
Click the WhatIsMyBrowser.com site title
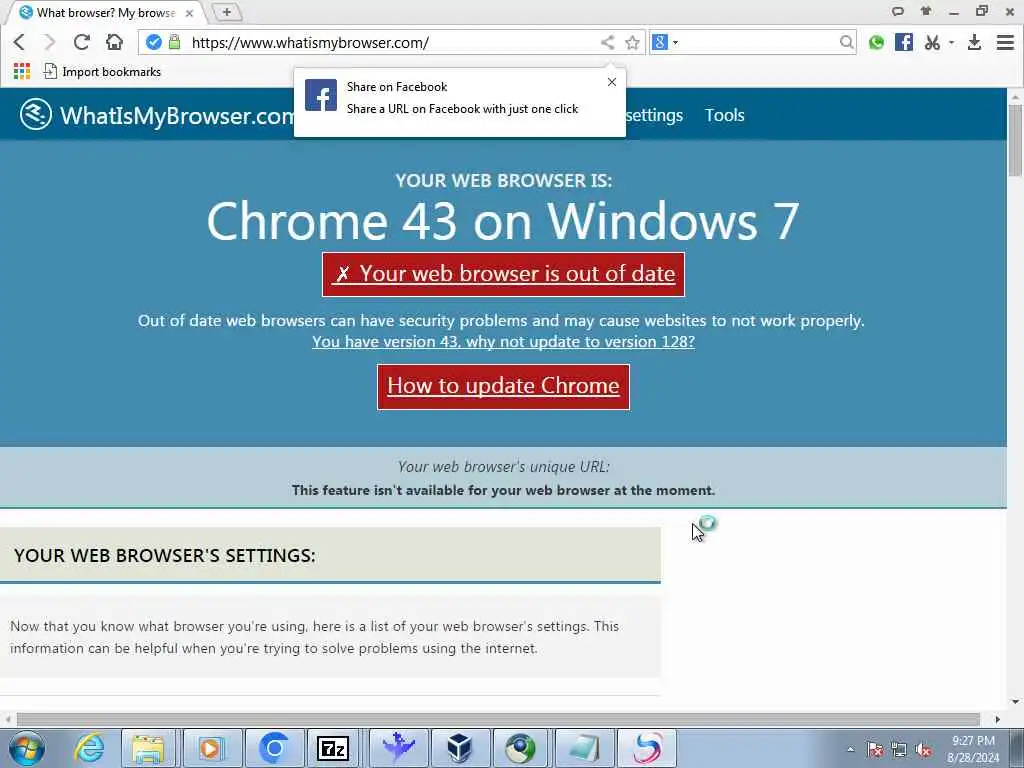(177, 115)
